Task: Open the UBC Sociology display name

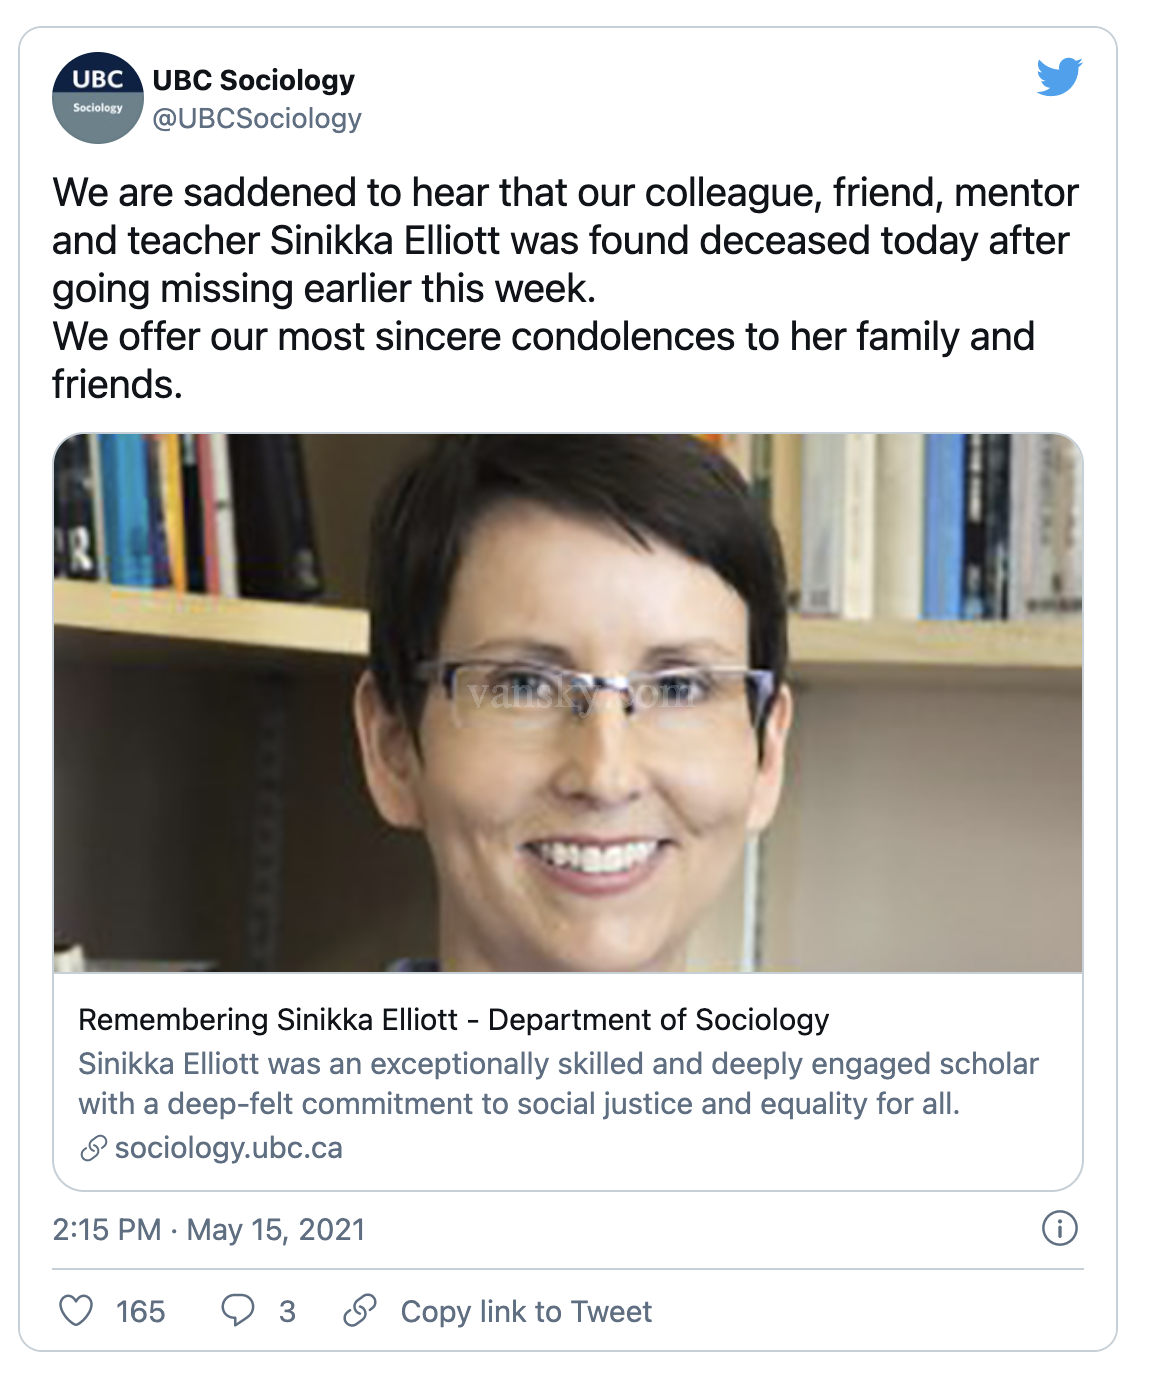Action: (x=254, y=80)
